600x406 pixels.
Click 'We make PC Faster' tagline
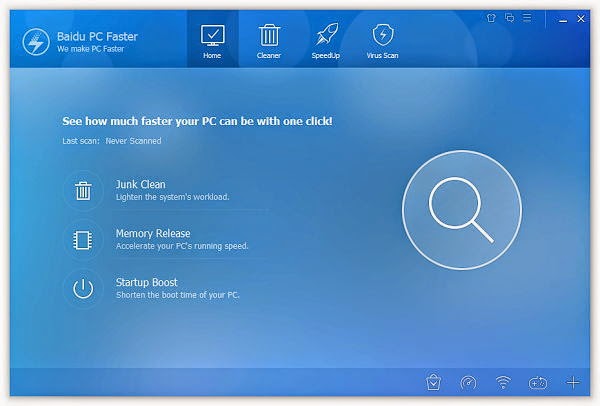pyautogui.click(x=91, y=49)
